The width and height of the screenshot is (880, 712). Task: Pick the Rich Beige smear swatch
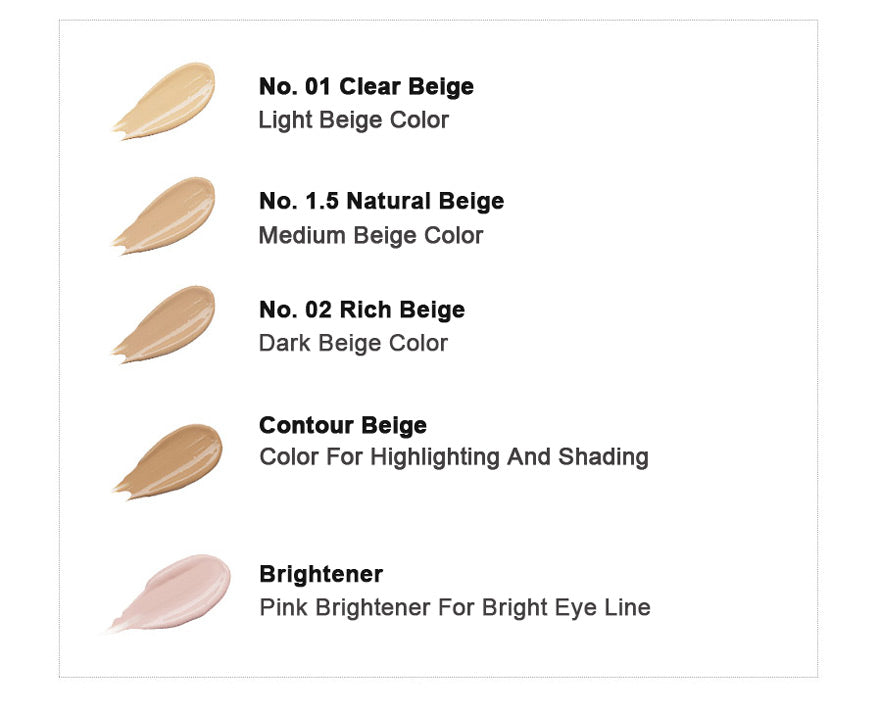click(x=168, y=322)
